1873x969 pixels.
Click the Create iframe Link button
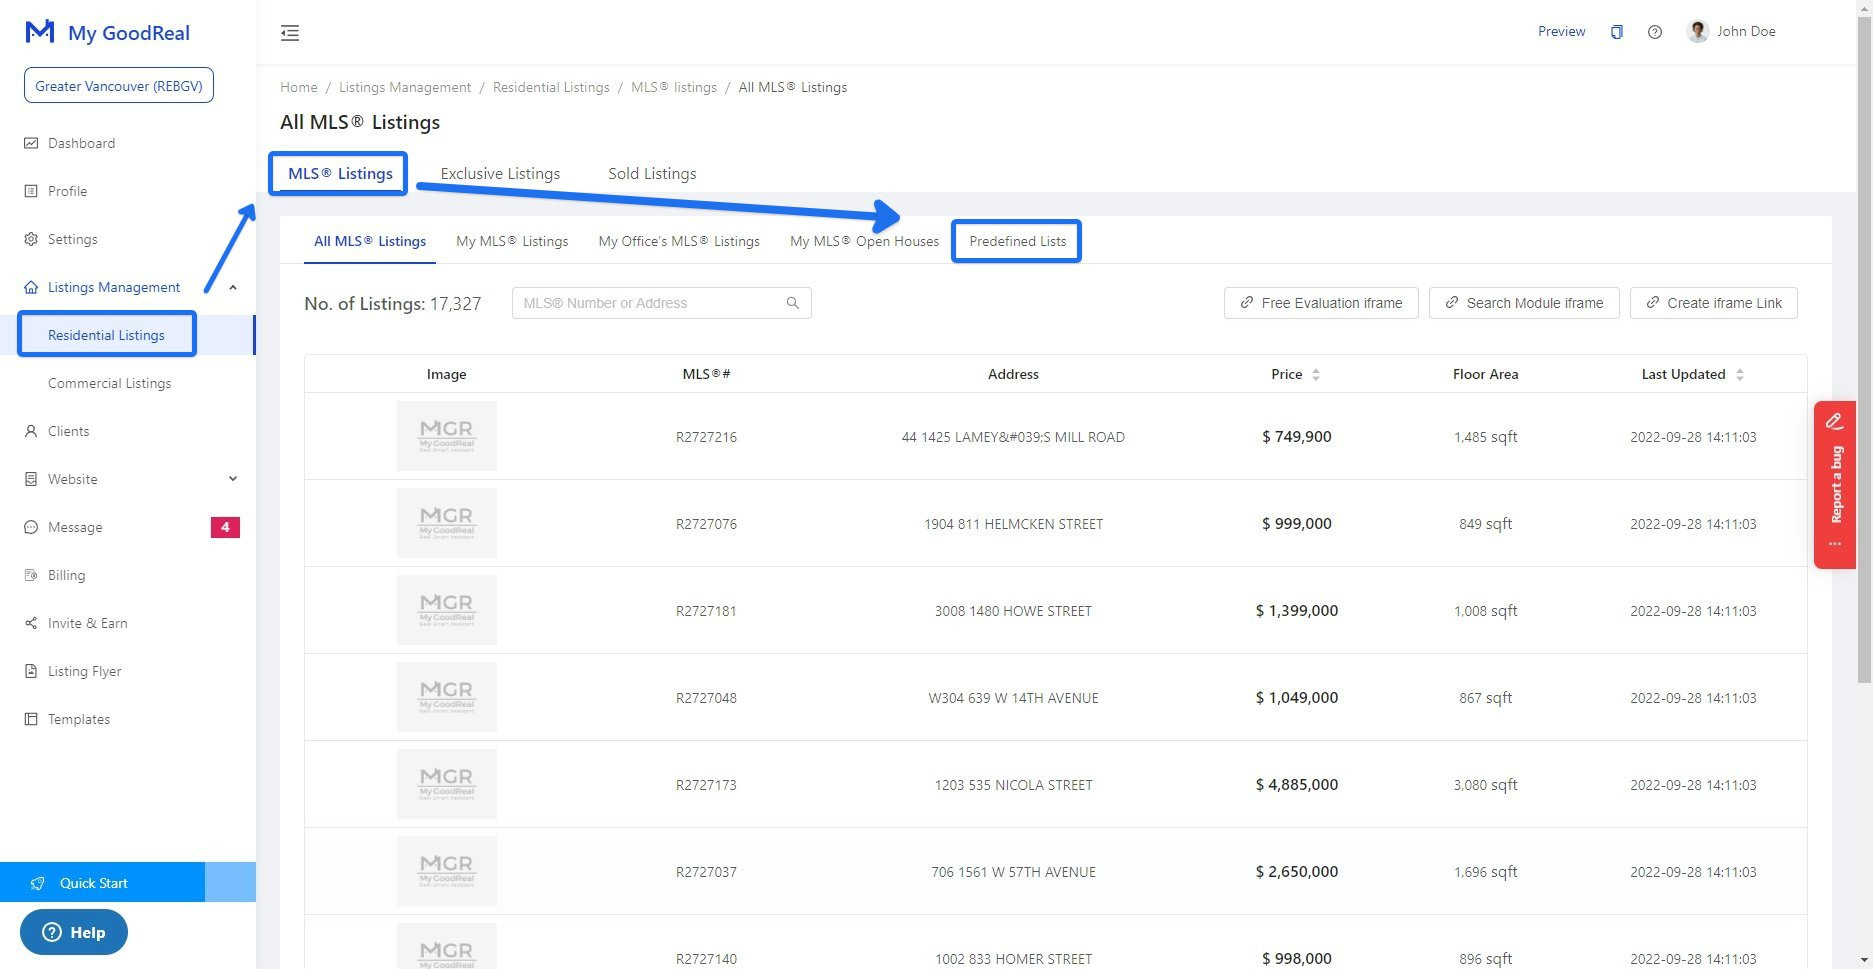(1713, 303)
